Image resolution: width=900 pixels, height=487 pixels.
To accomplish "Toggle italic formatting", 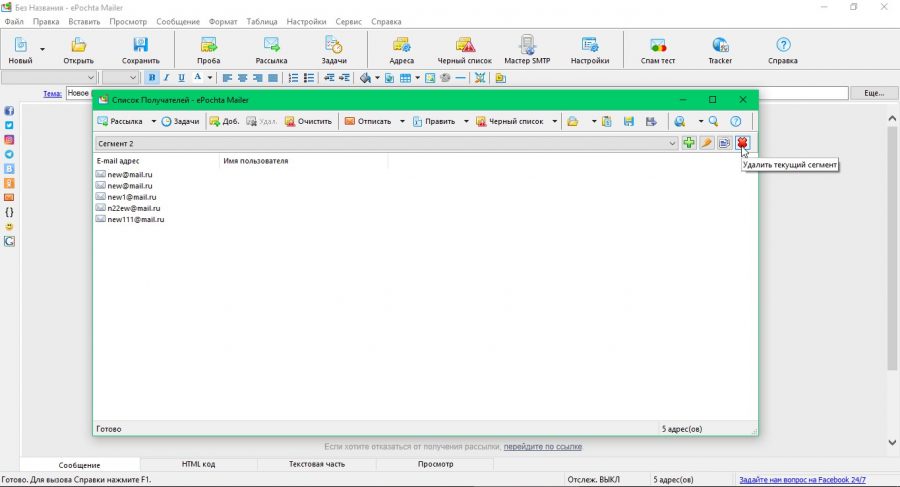I will pyautogui.click(x=166, y=78).
